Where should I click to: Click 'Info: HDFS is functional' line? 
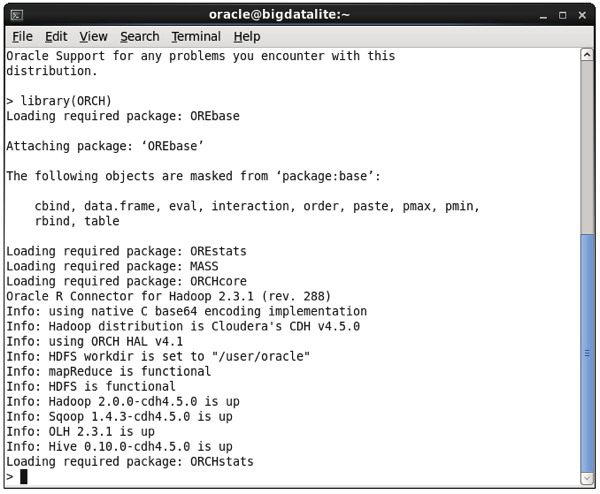(91, 386)
